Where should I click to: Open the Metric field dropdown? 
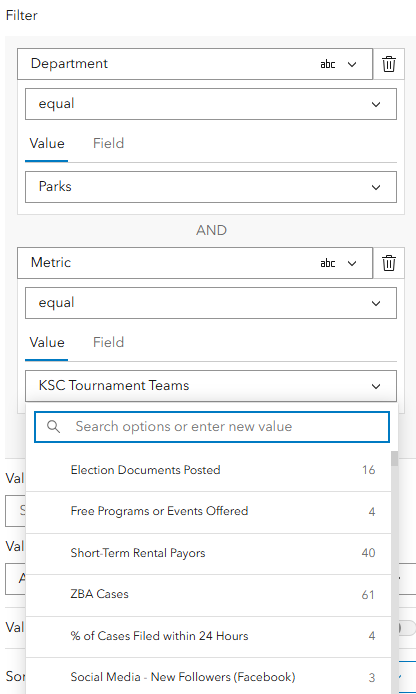(x=195, y=263)
